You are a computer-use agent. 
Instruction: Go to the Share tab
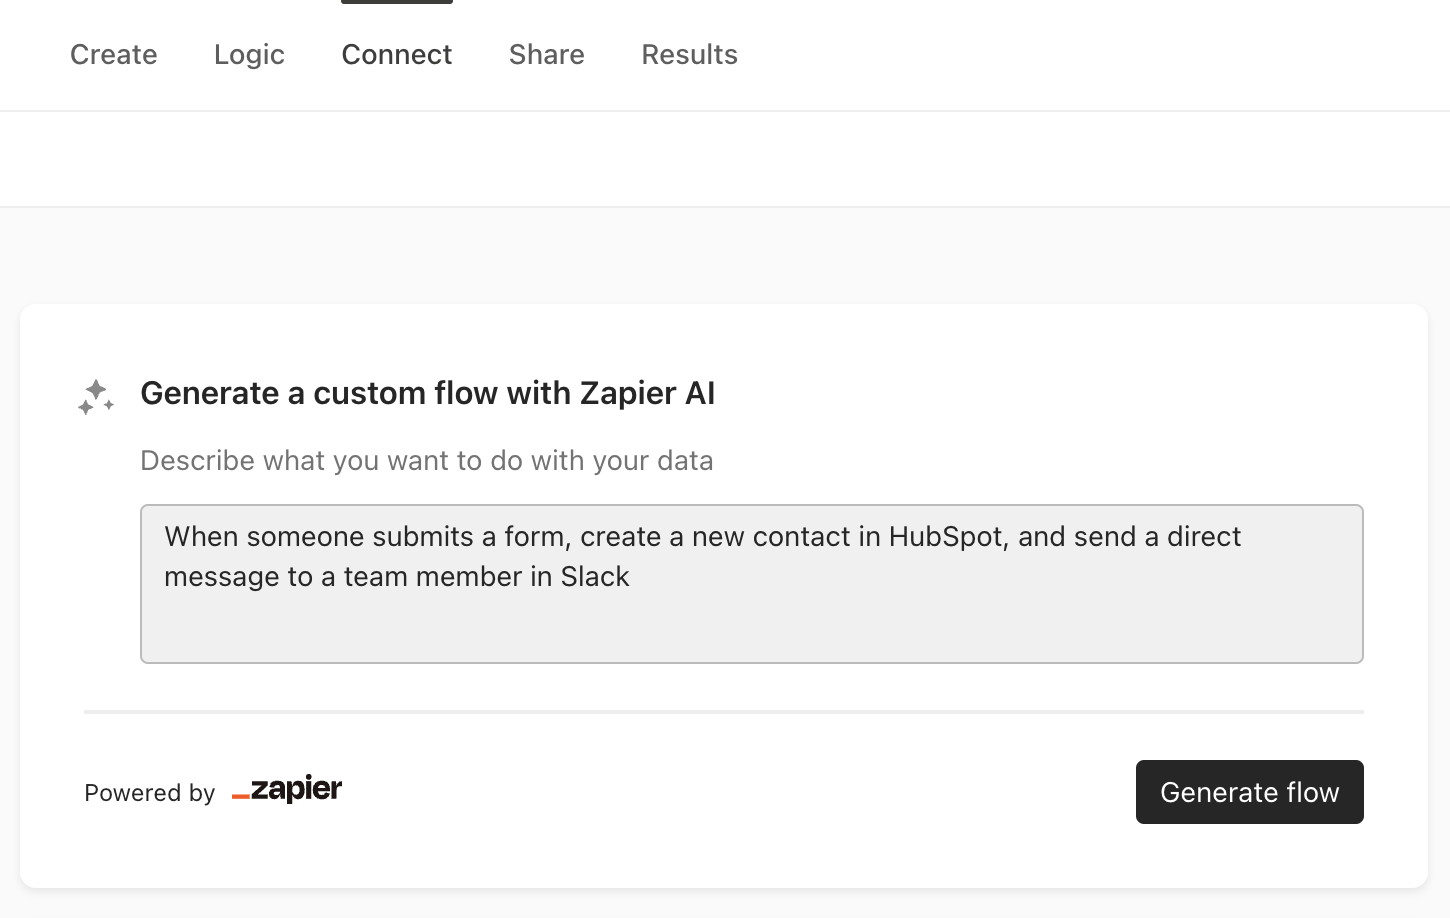[x=547, y=54]
